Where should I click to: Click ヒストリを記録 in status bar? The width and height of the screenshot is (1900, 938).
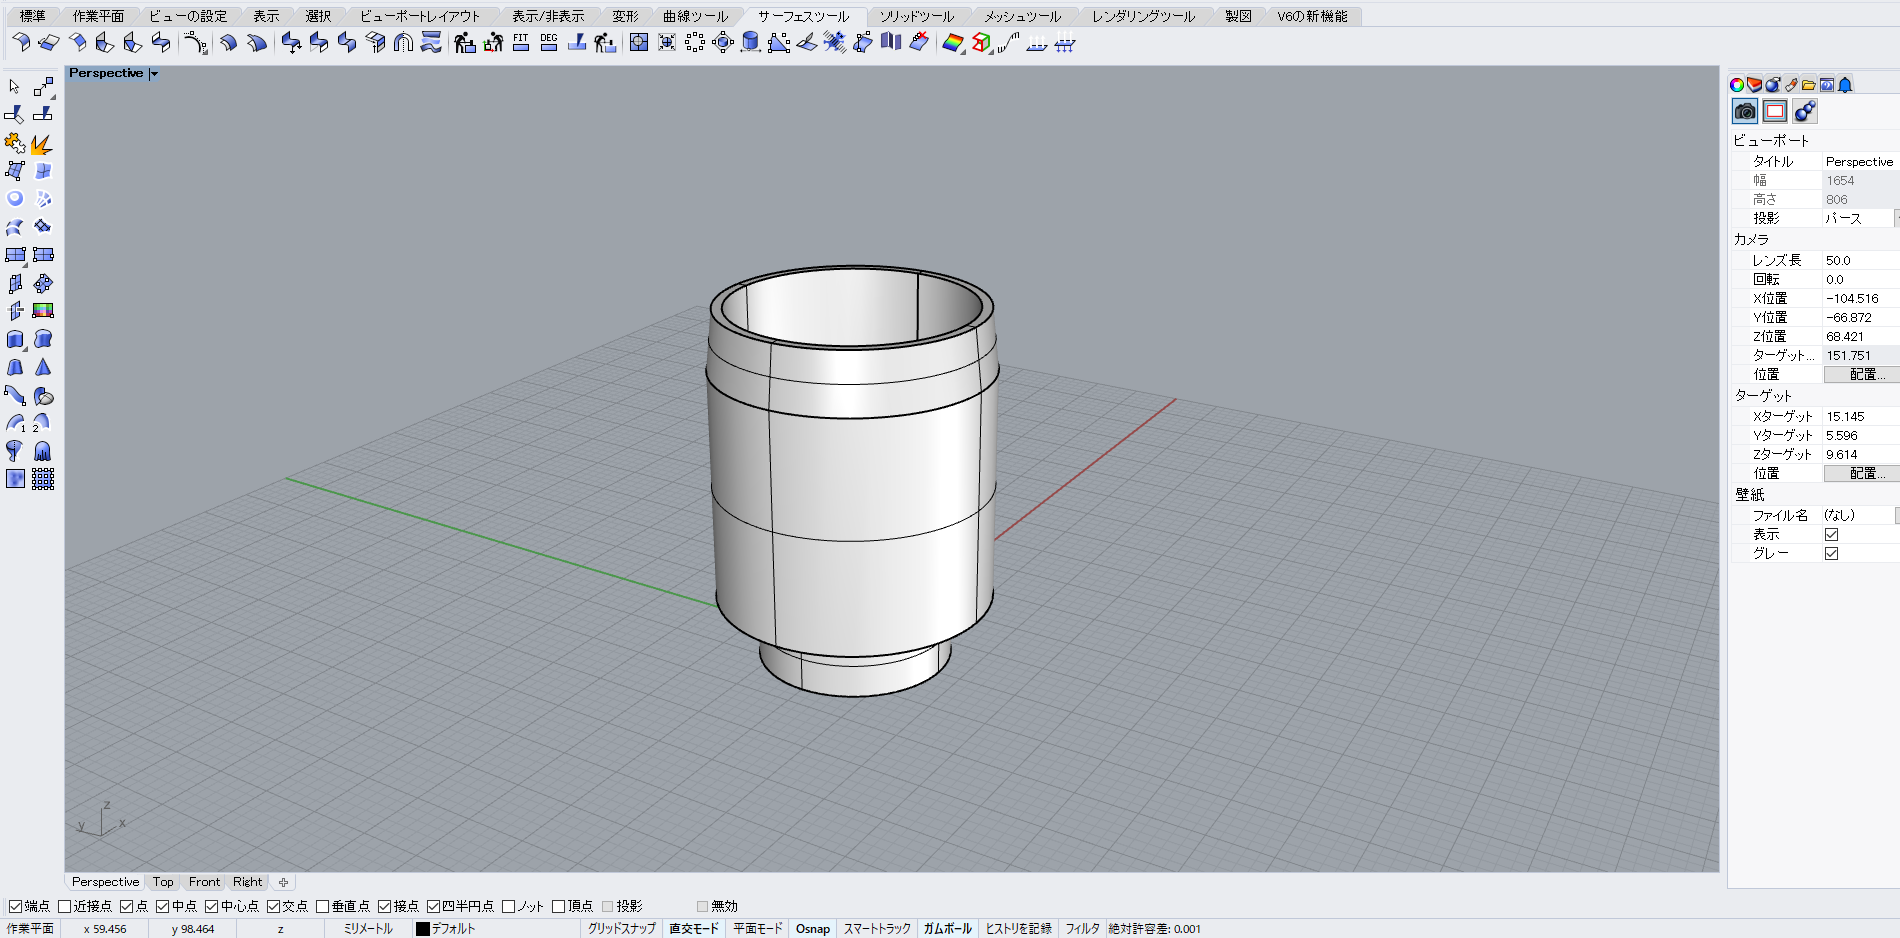click(x=1019, y=929)
